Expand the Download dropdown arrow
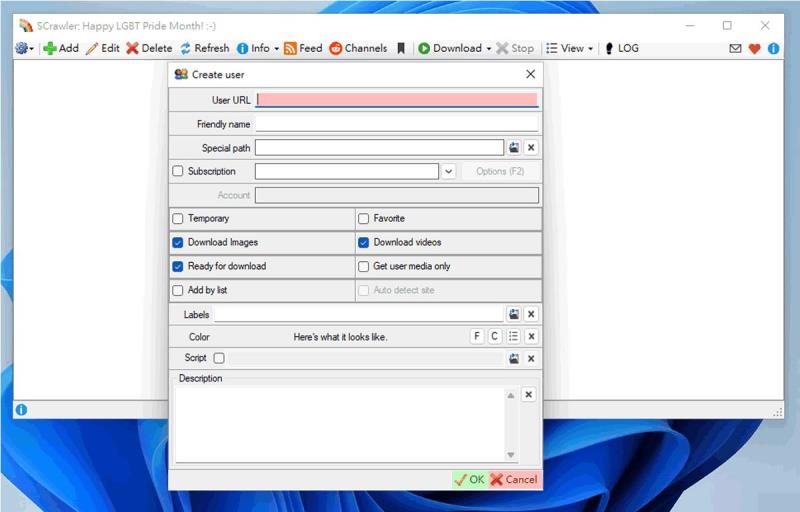 pyautogui.click(x=489, y=48)
